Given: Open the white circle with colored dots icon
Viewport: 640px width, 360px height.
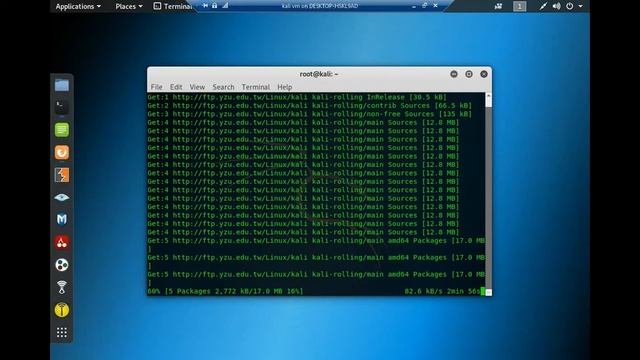Looking at the screenshot, I should pyautogui.click(x=62, y=265).
